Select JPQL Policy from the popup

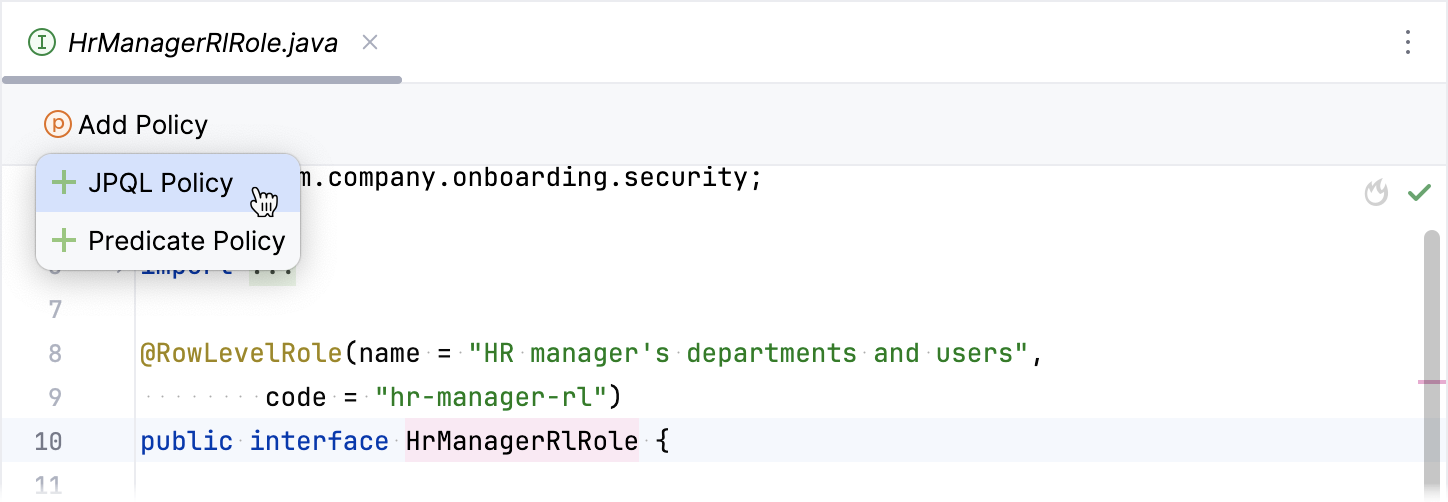[160, 183]
